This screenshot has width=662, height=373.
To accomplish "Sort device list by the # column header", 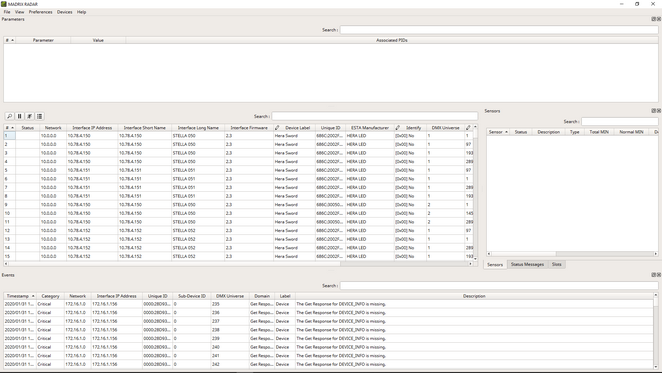I will pos(10,128).
